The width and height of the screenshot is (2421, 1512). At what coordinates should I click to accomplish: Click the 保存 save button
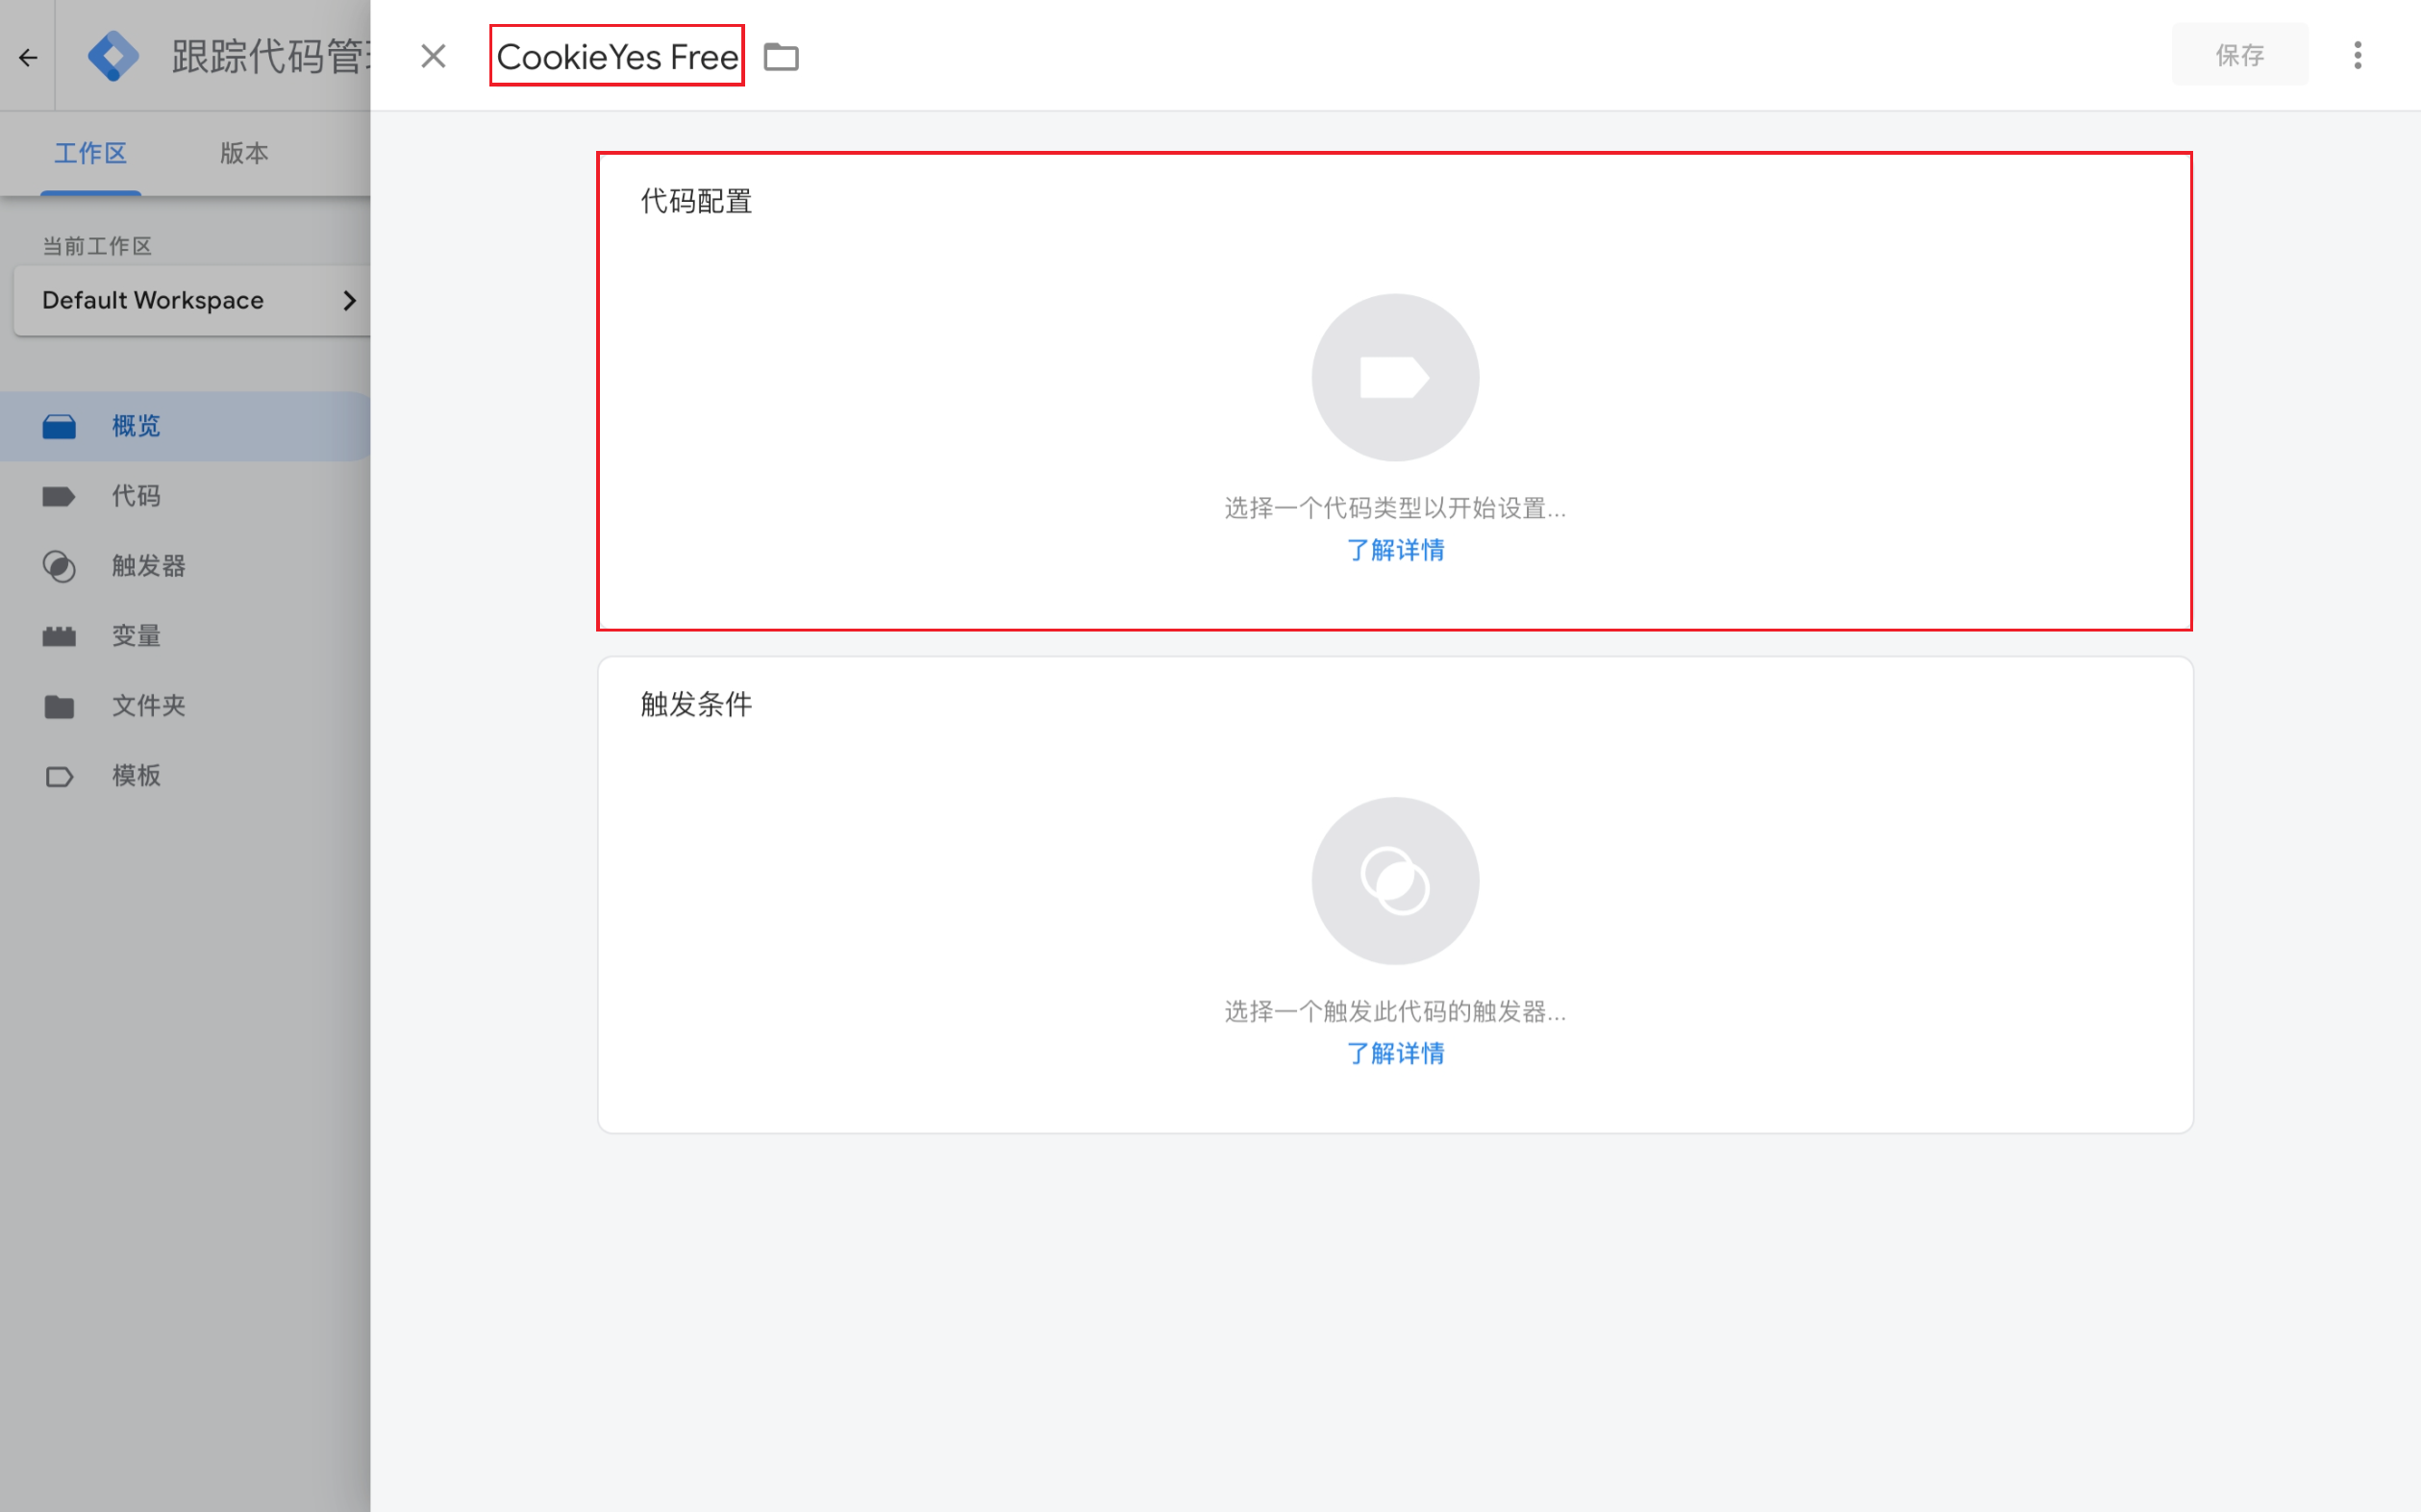click(2239, 55)
